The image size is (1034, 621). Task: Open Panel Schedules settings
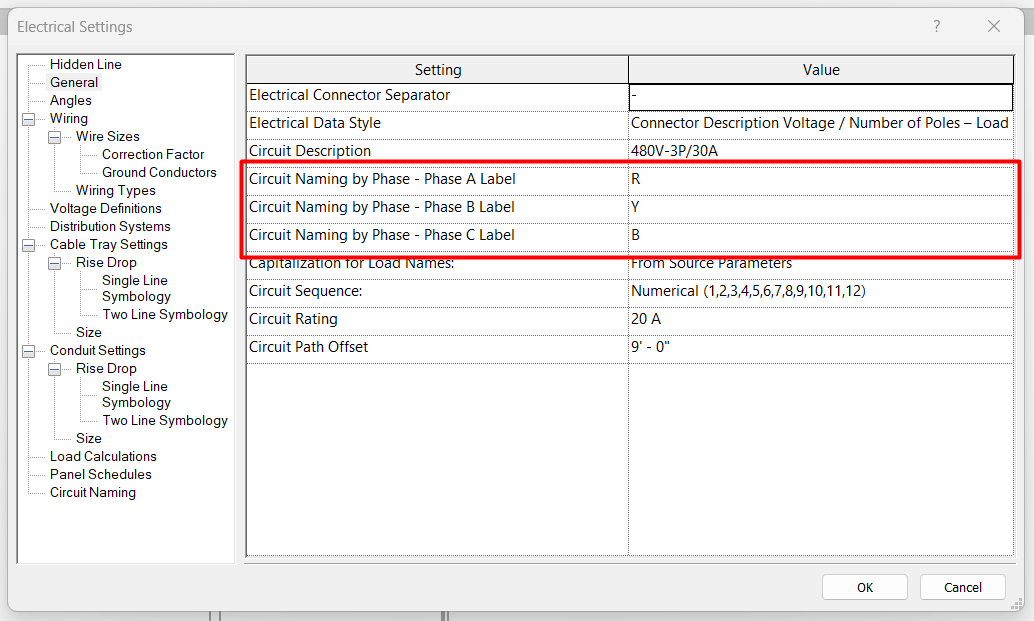point(100,475)
